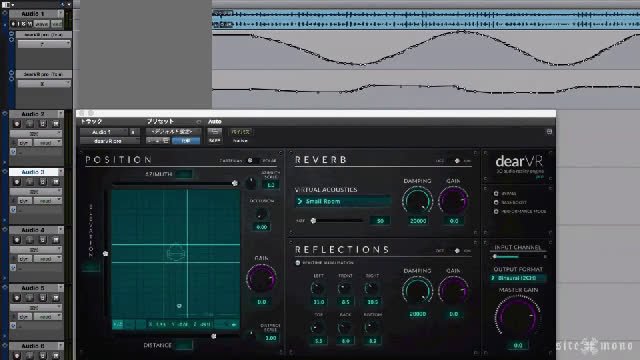Click the source position dot in XY pad
The image size is (640, 360).
pyautogui.click(x=179, y=306)
